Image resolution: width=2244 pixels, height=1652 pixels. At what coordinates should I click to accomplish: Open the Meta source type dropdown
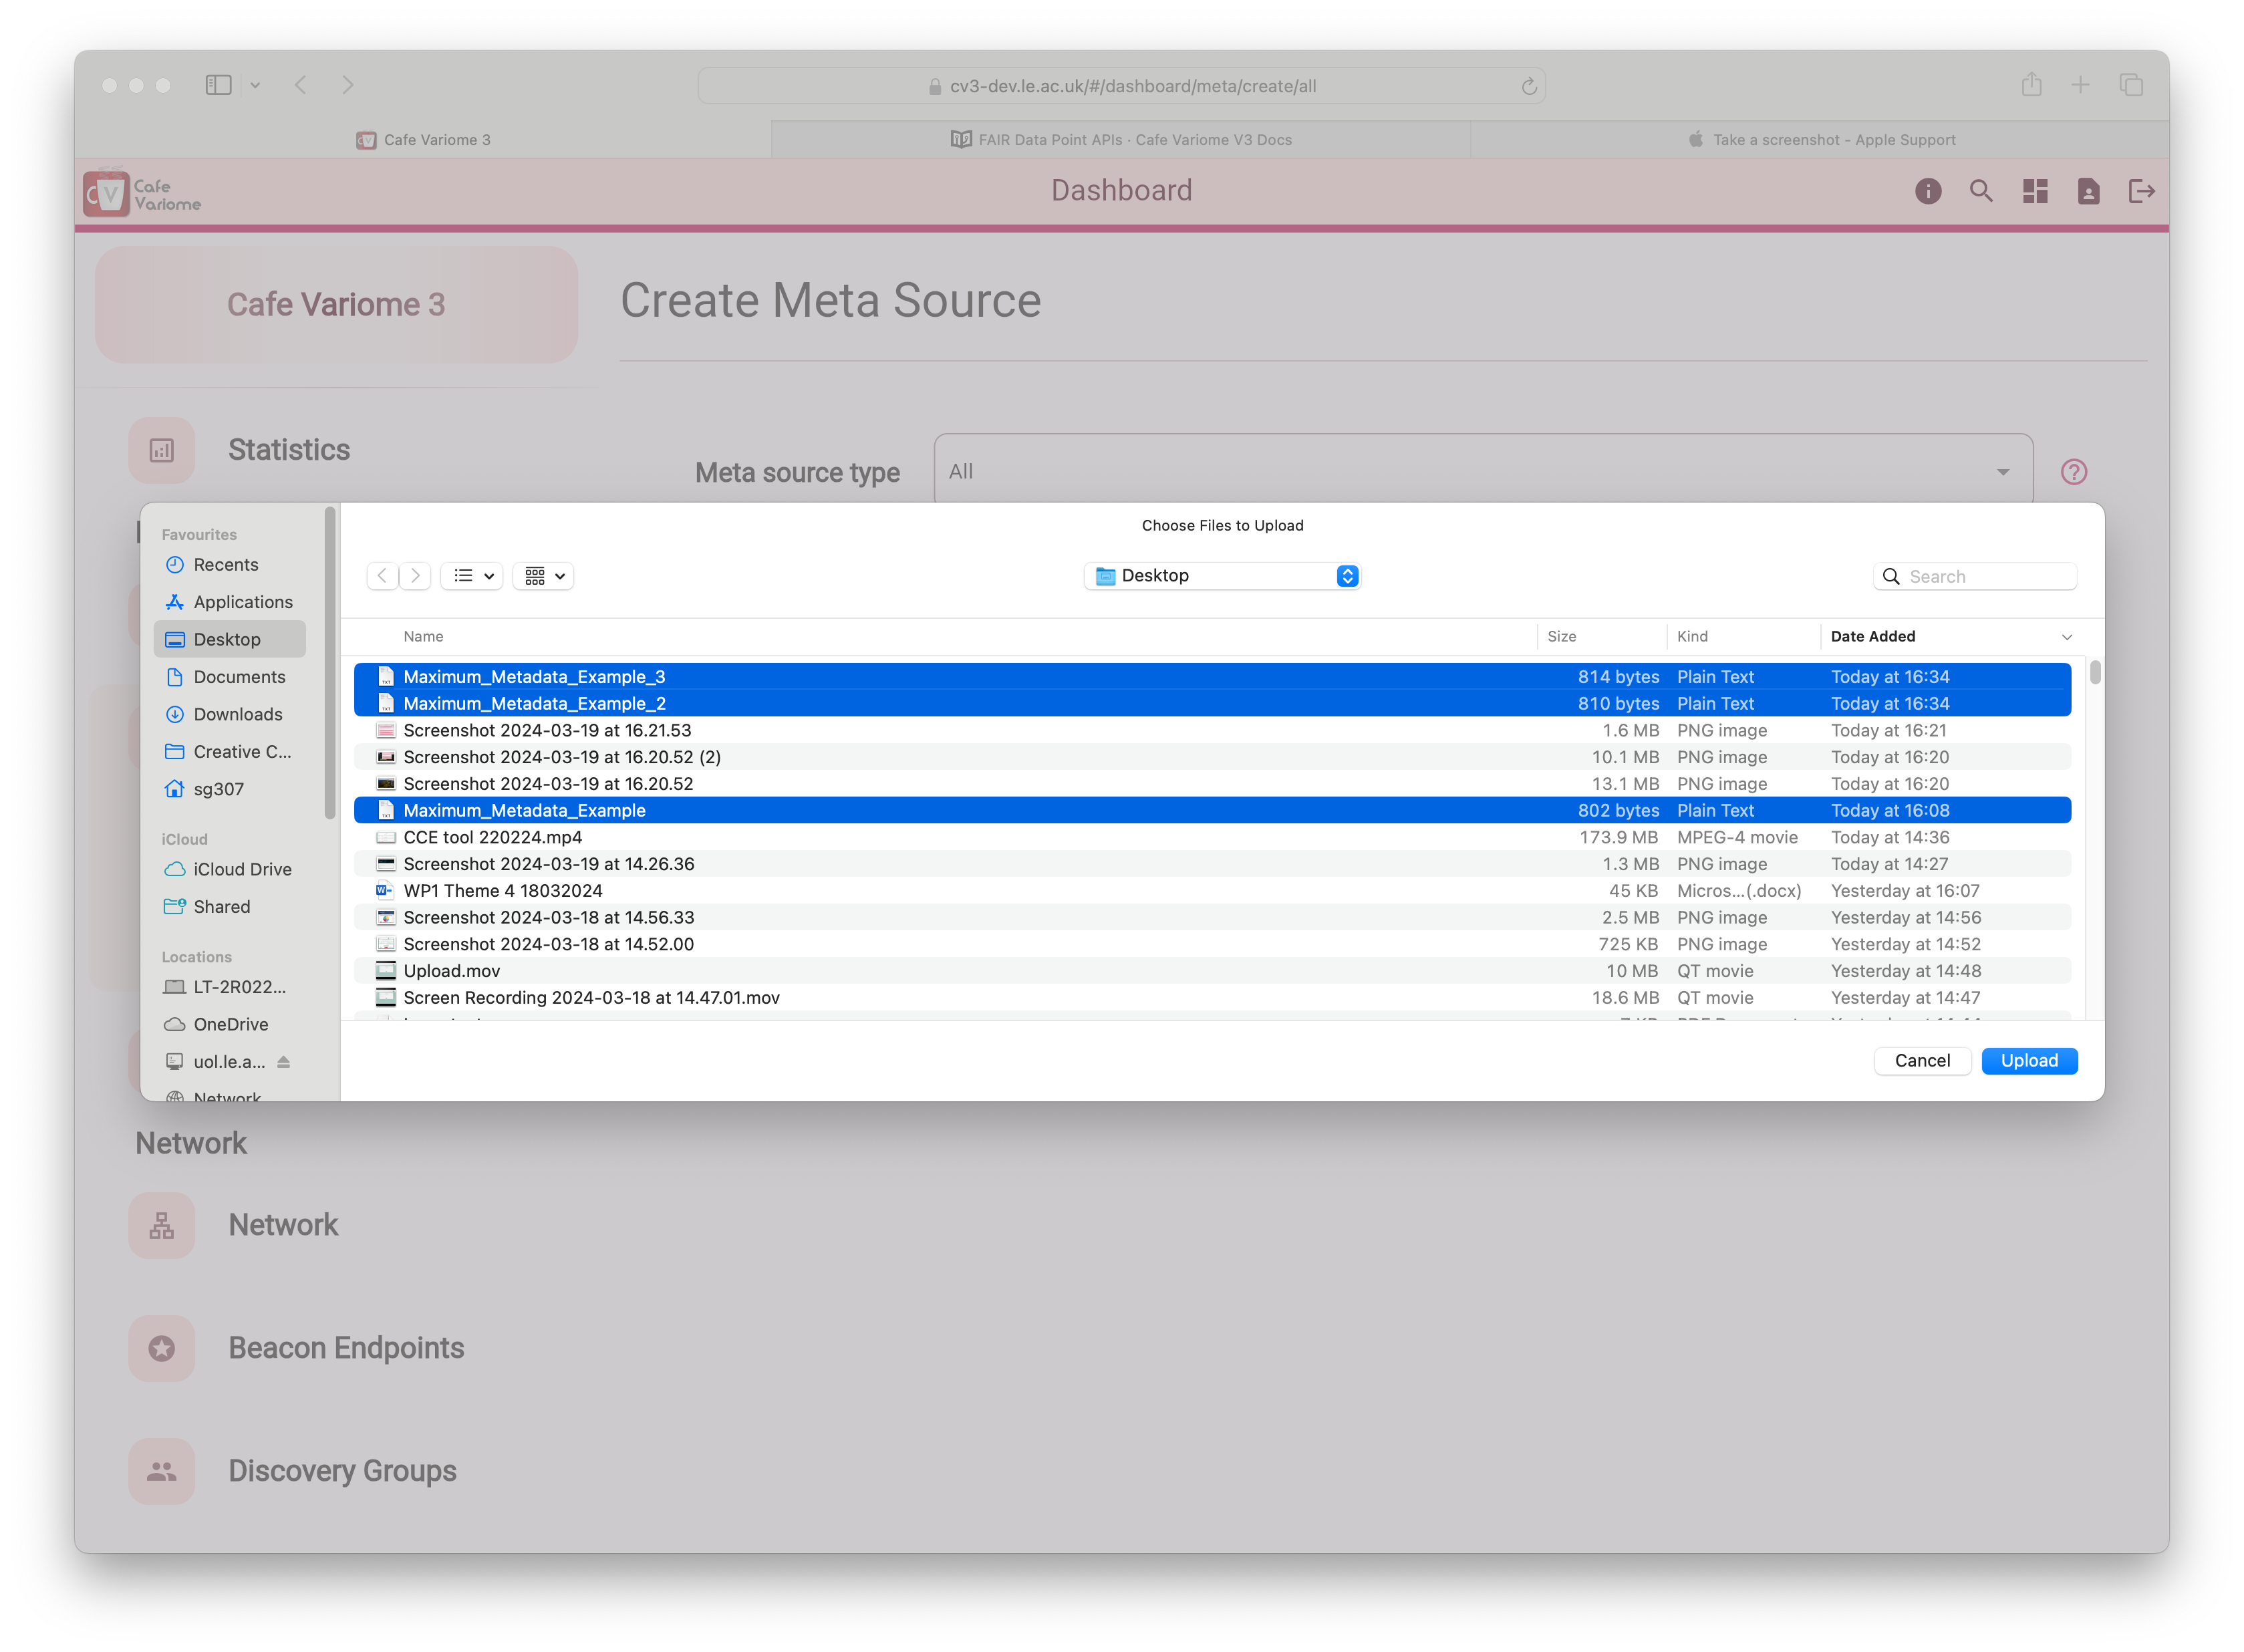pyautogui.click(x=1483, y=471)
